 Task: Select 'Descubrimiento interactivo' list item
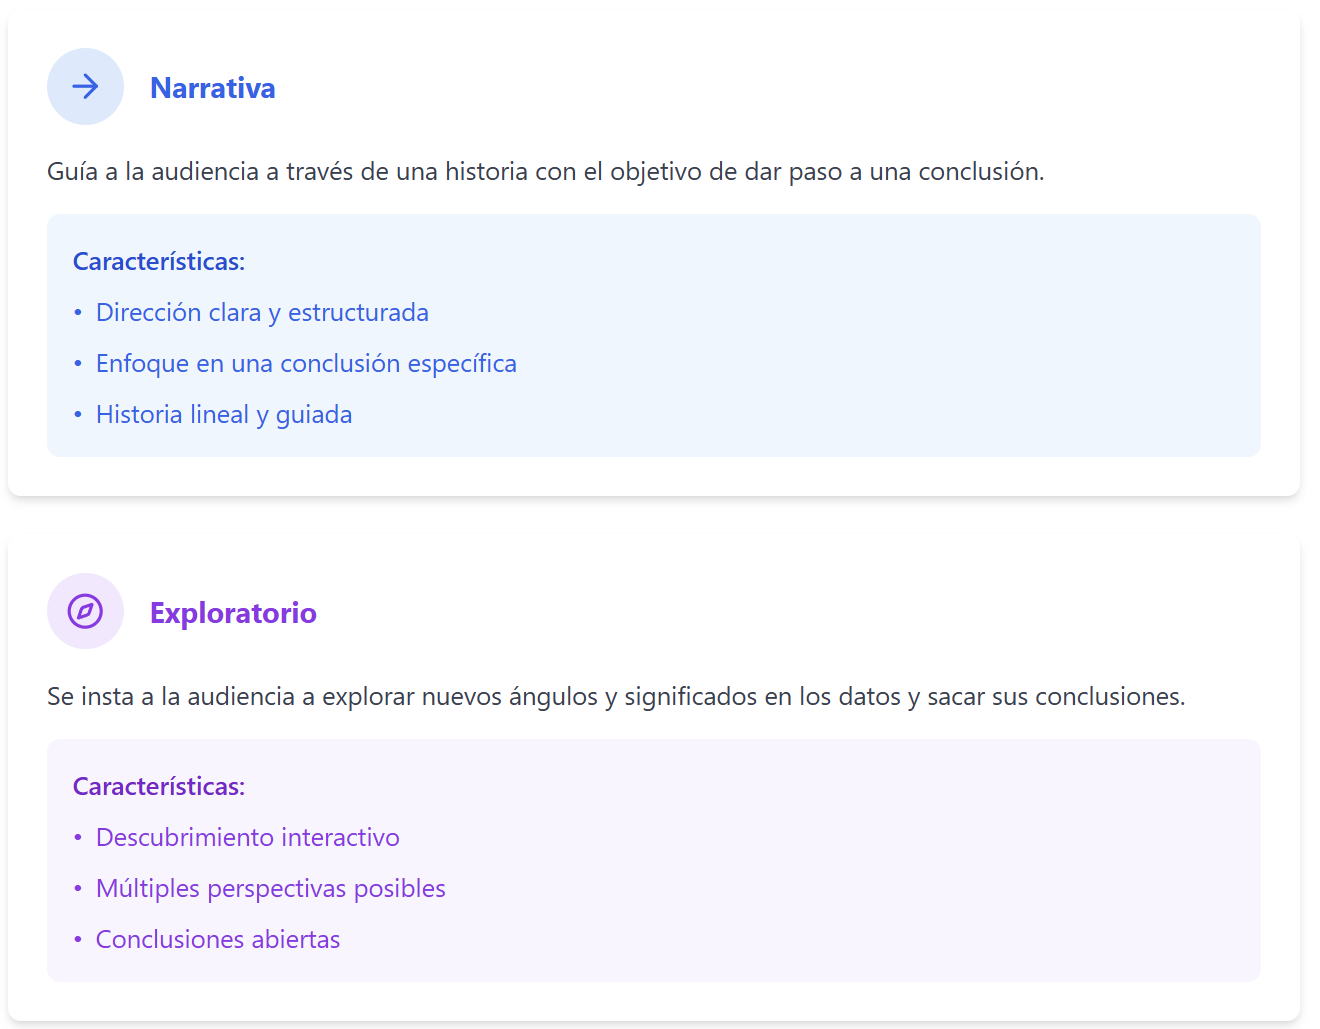pos(247,838)
